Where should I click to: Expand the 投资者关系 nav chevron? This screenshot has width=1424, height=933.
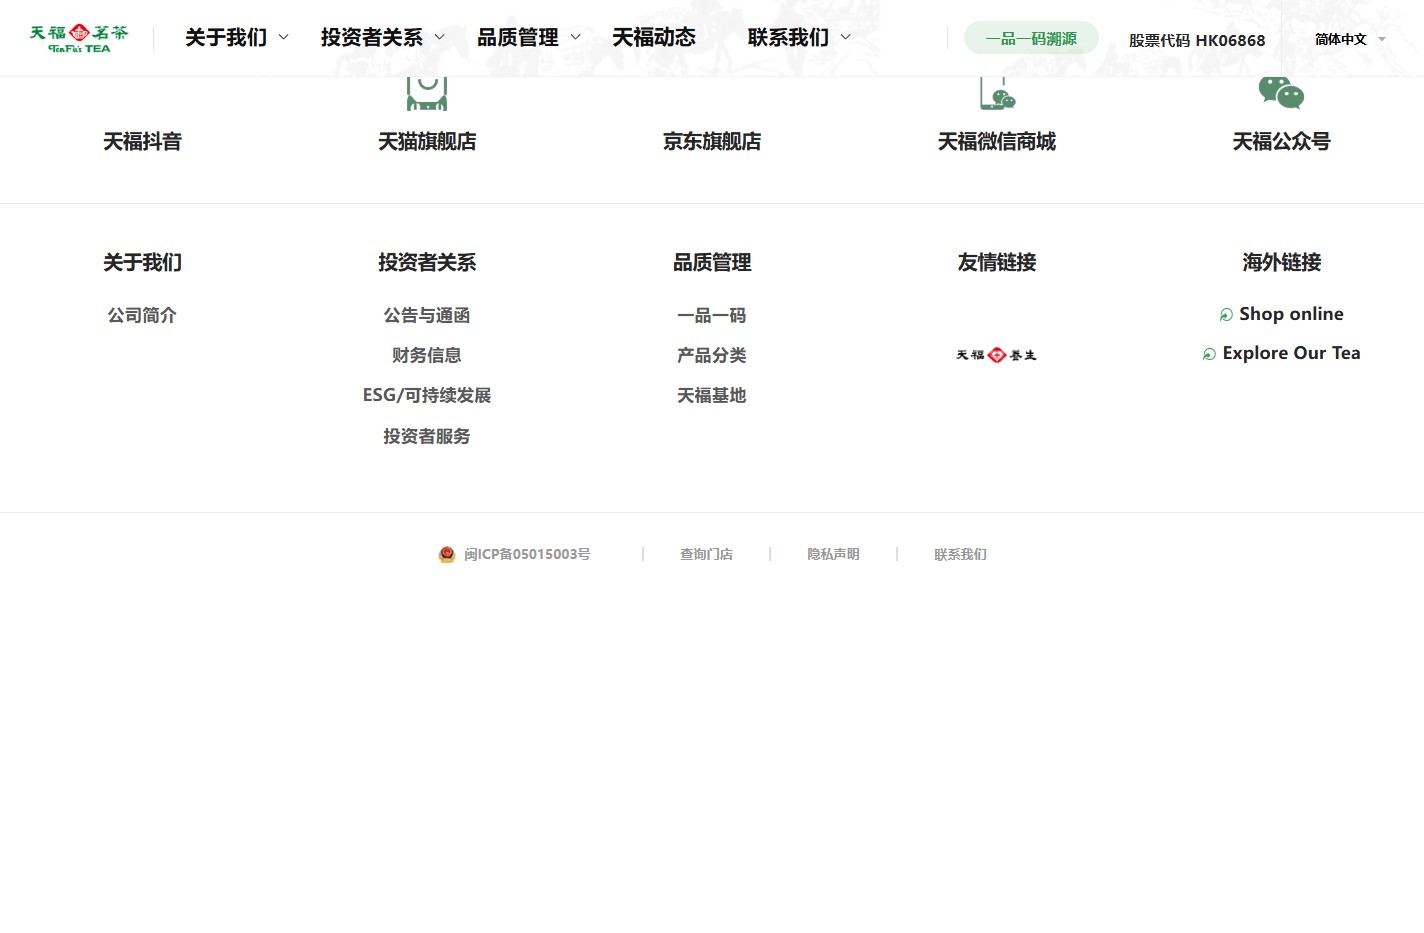click(439, 37)
